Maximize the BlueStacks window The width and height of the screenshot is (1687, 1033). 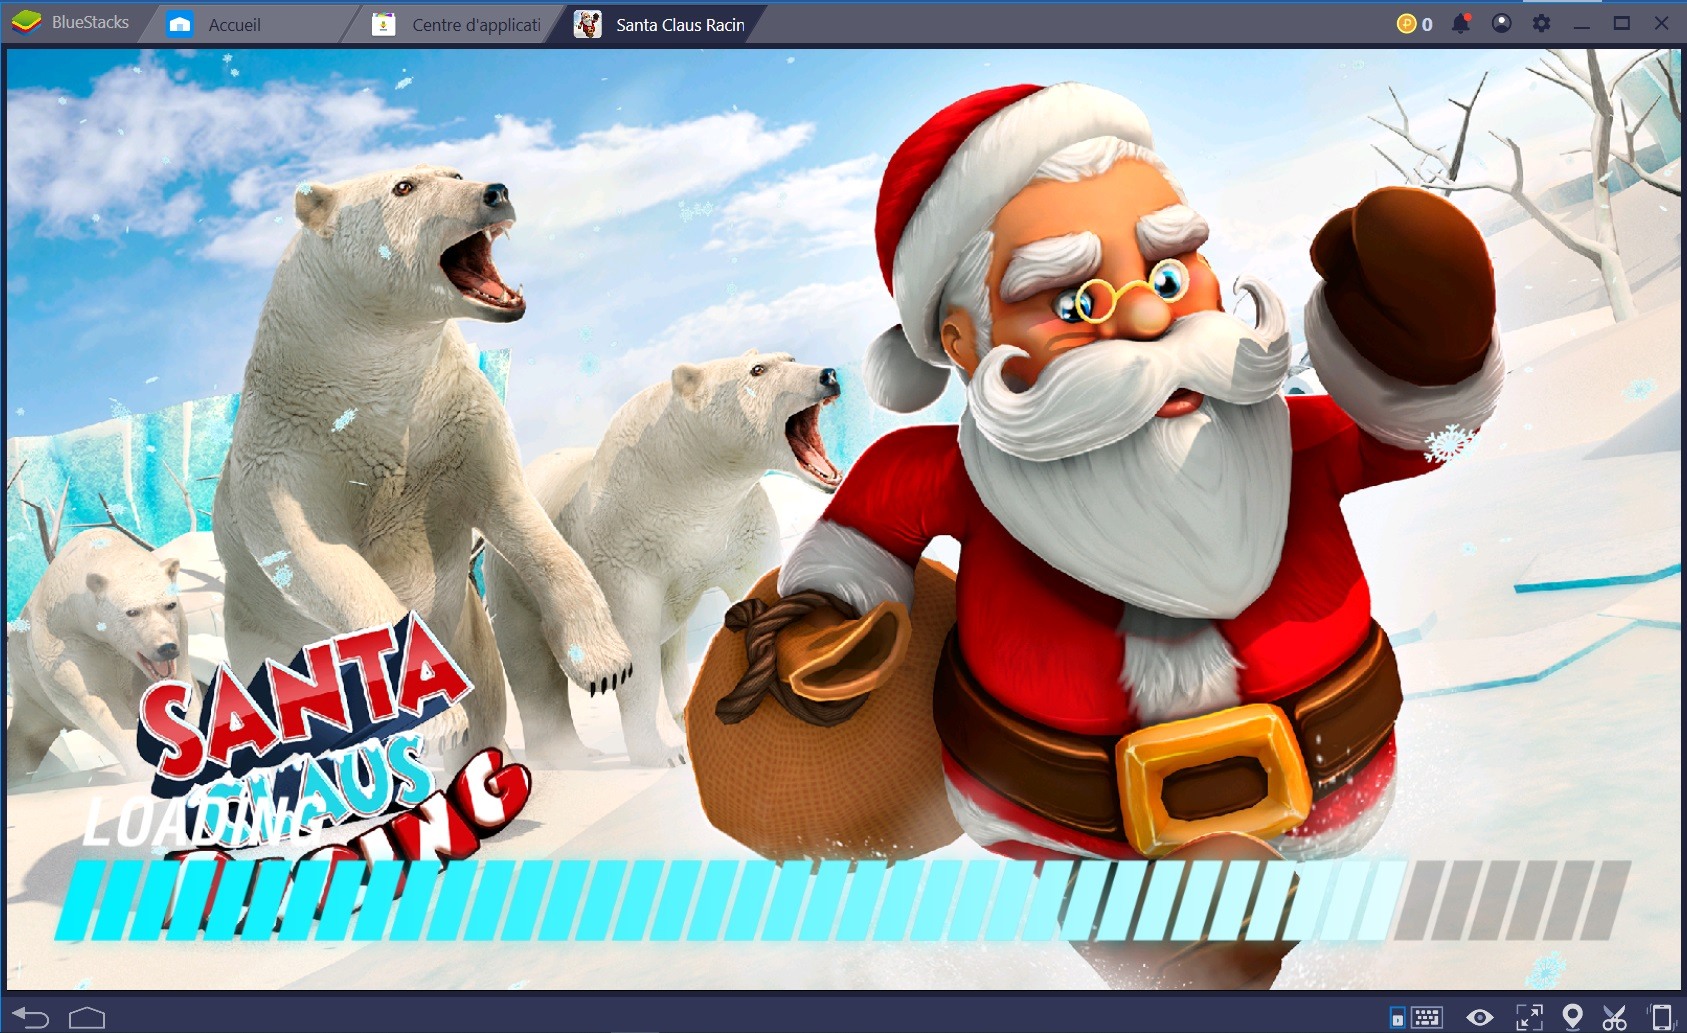[1622, 23]
